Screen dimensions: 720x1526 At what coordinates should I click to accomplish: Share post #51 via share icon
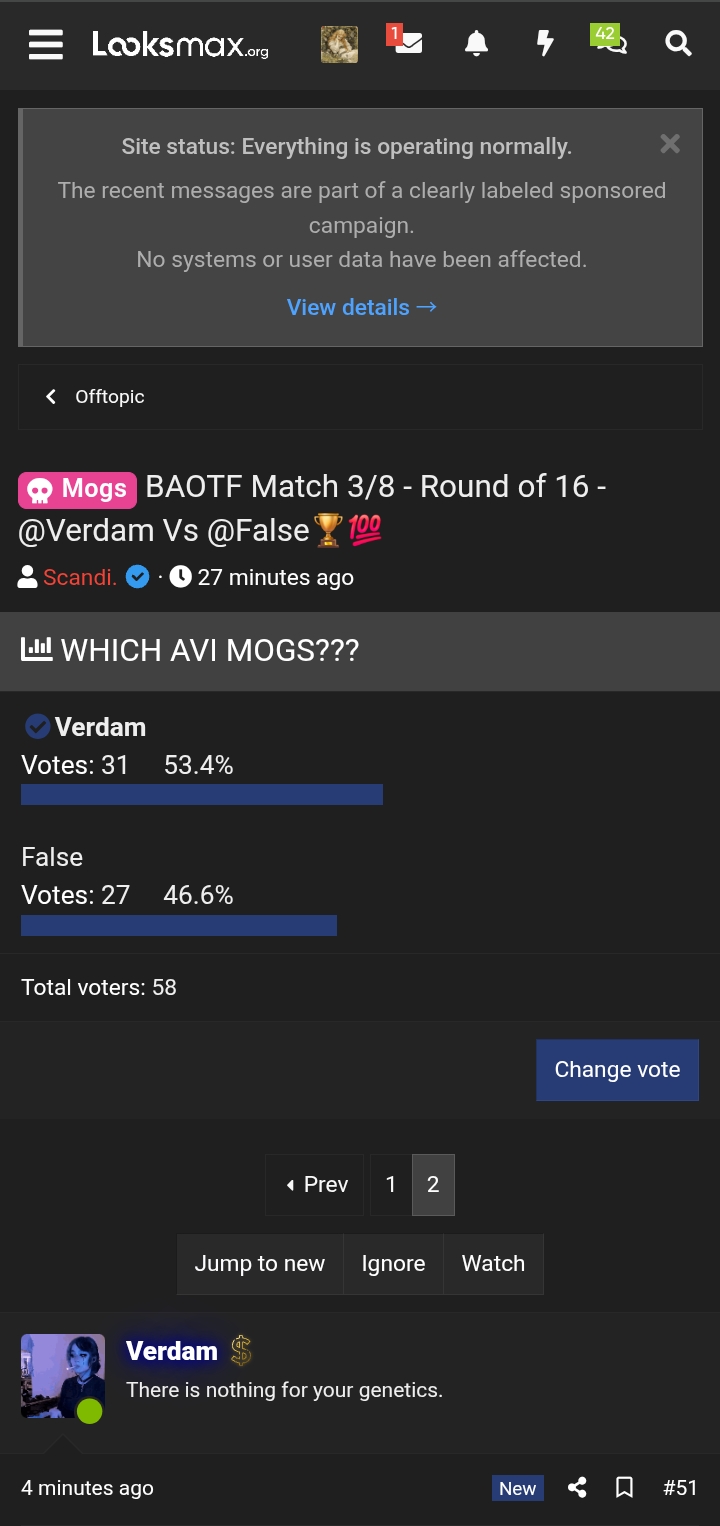577,1488
